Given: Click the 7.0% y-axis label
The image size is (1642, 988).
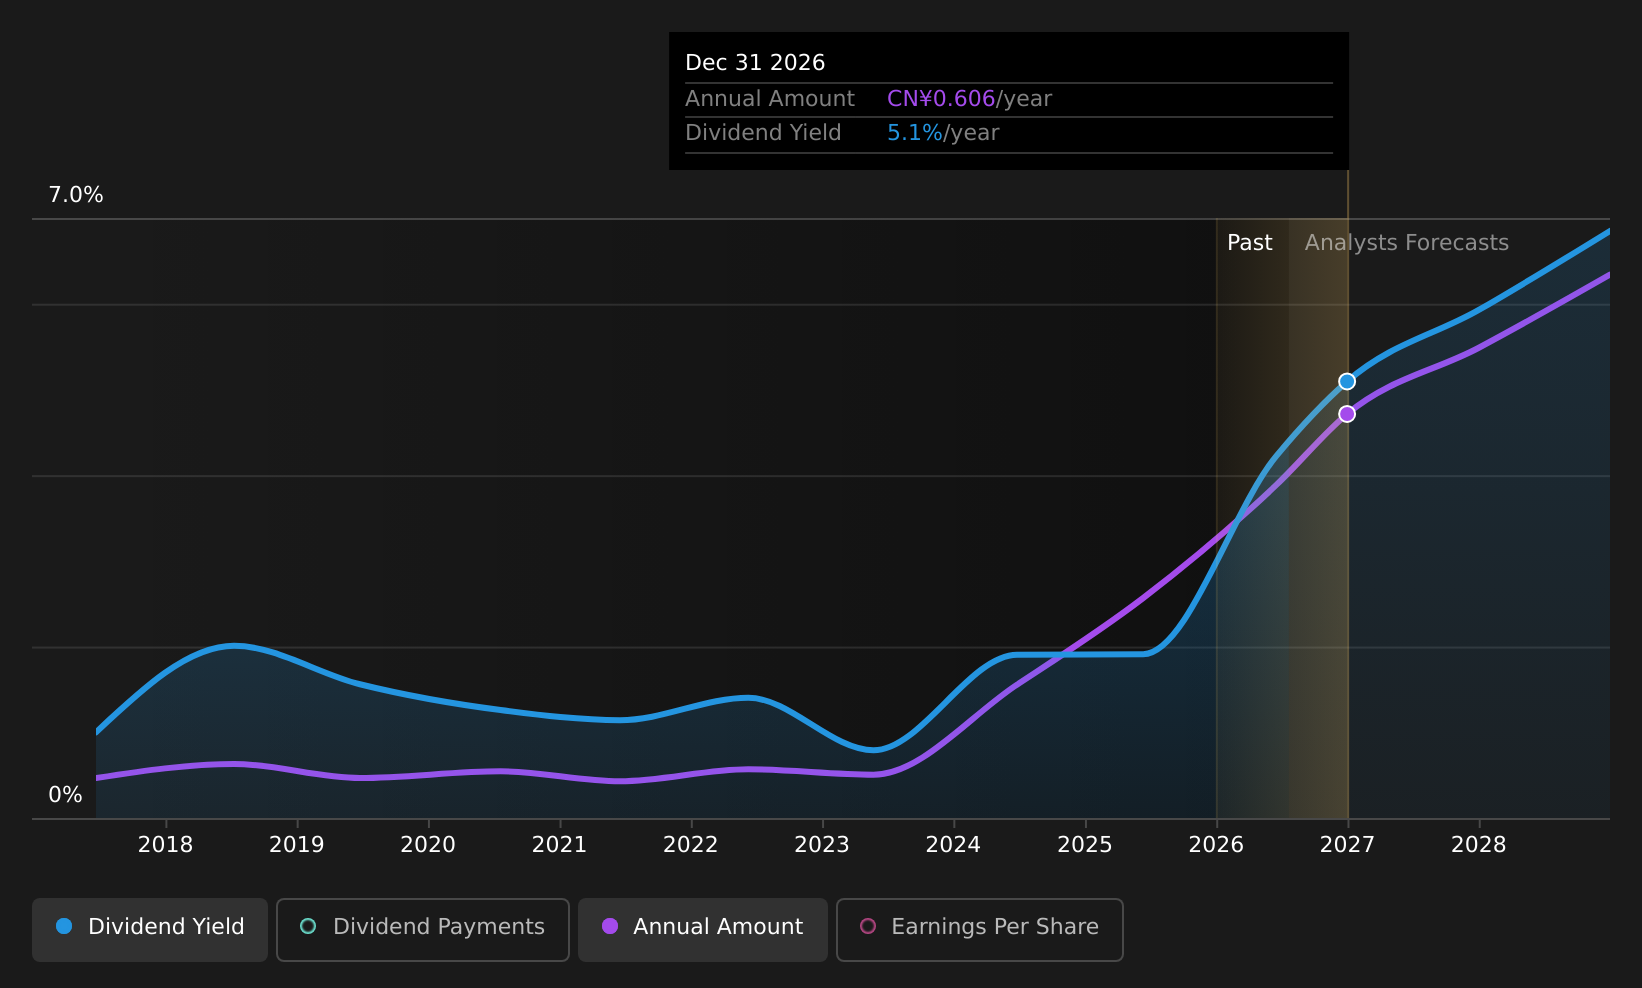Looking at the screenshot, I should 76,195.
